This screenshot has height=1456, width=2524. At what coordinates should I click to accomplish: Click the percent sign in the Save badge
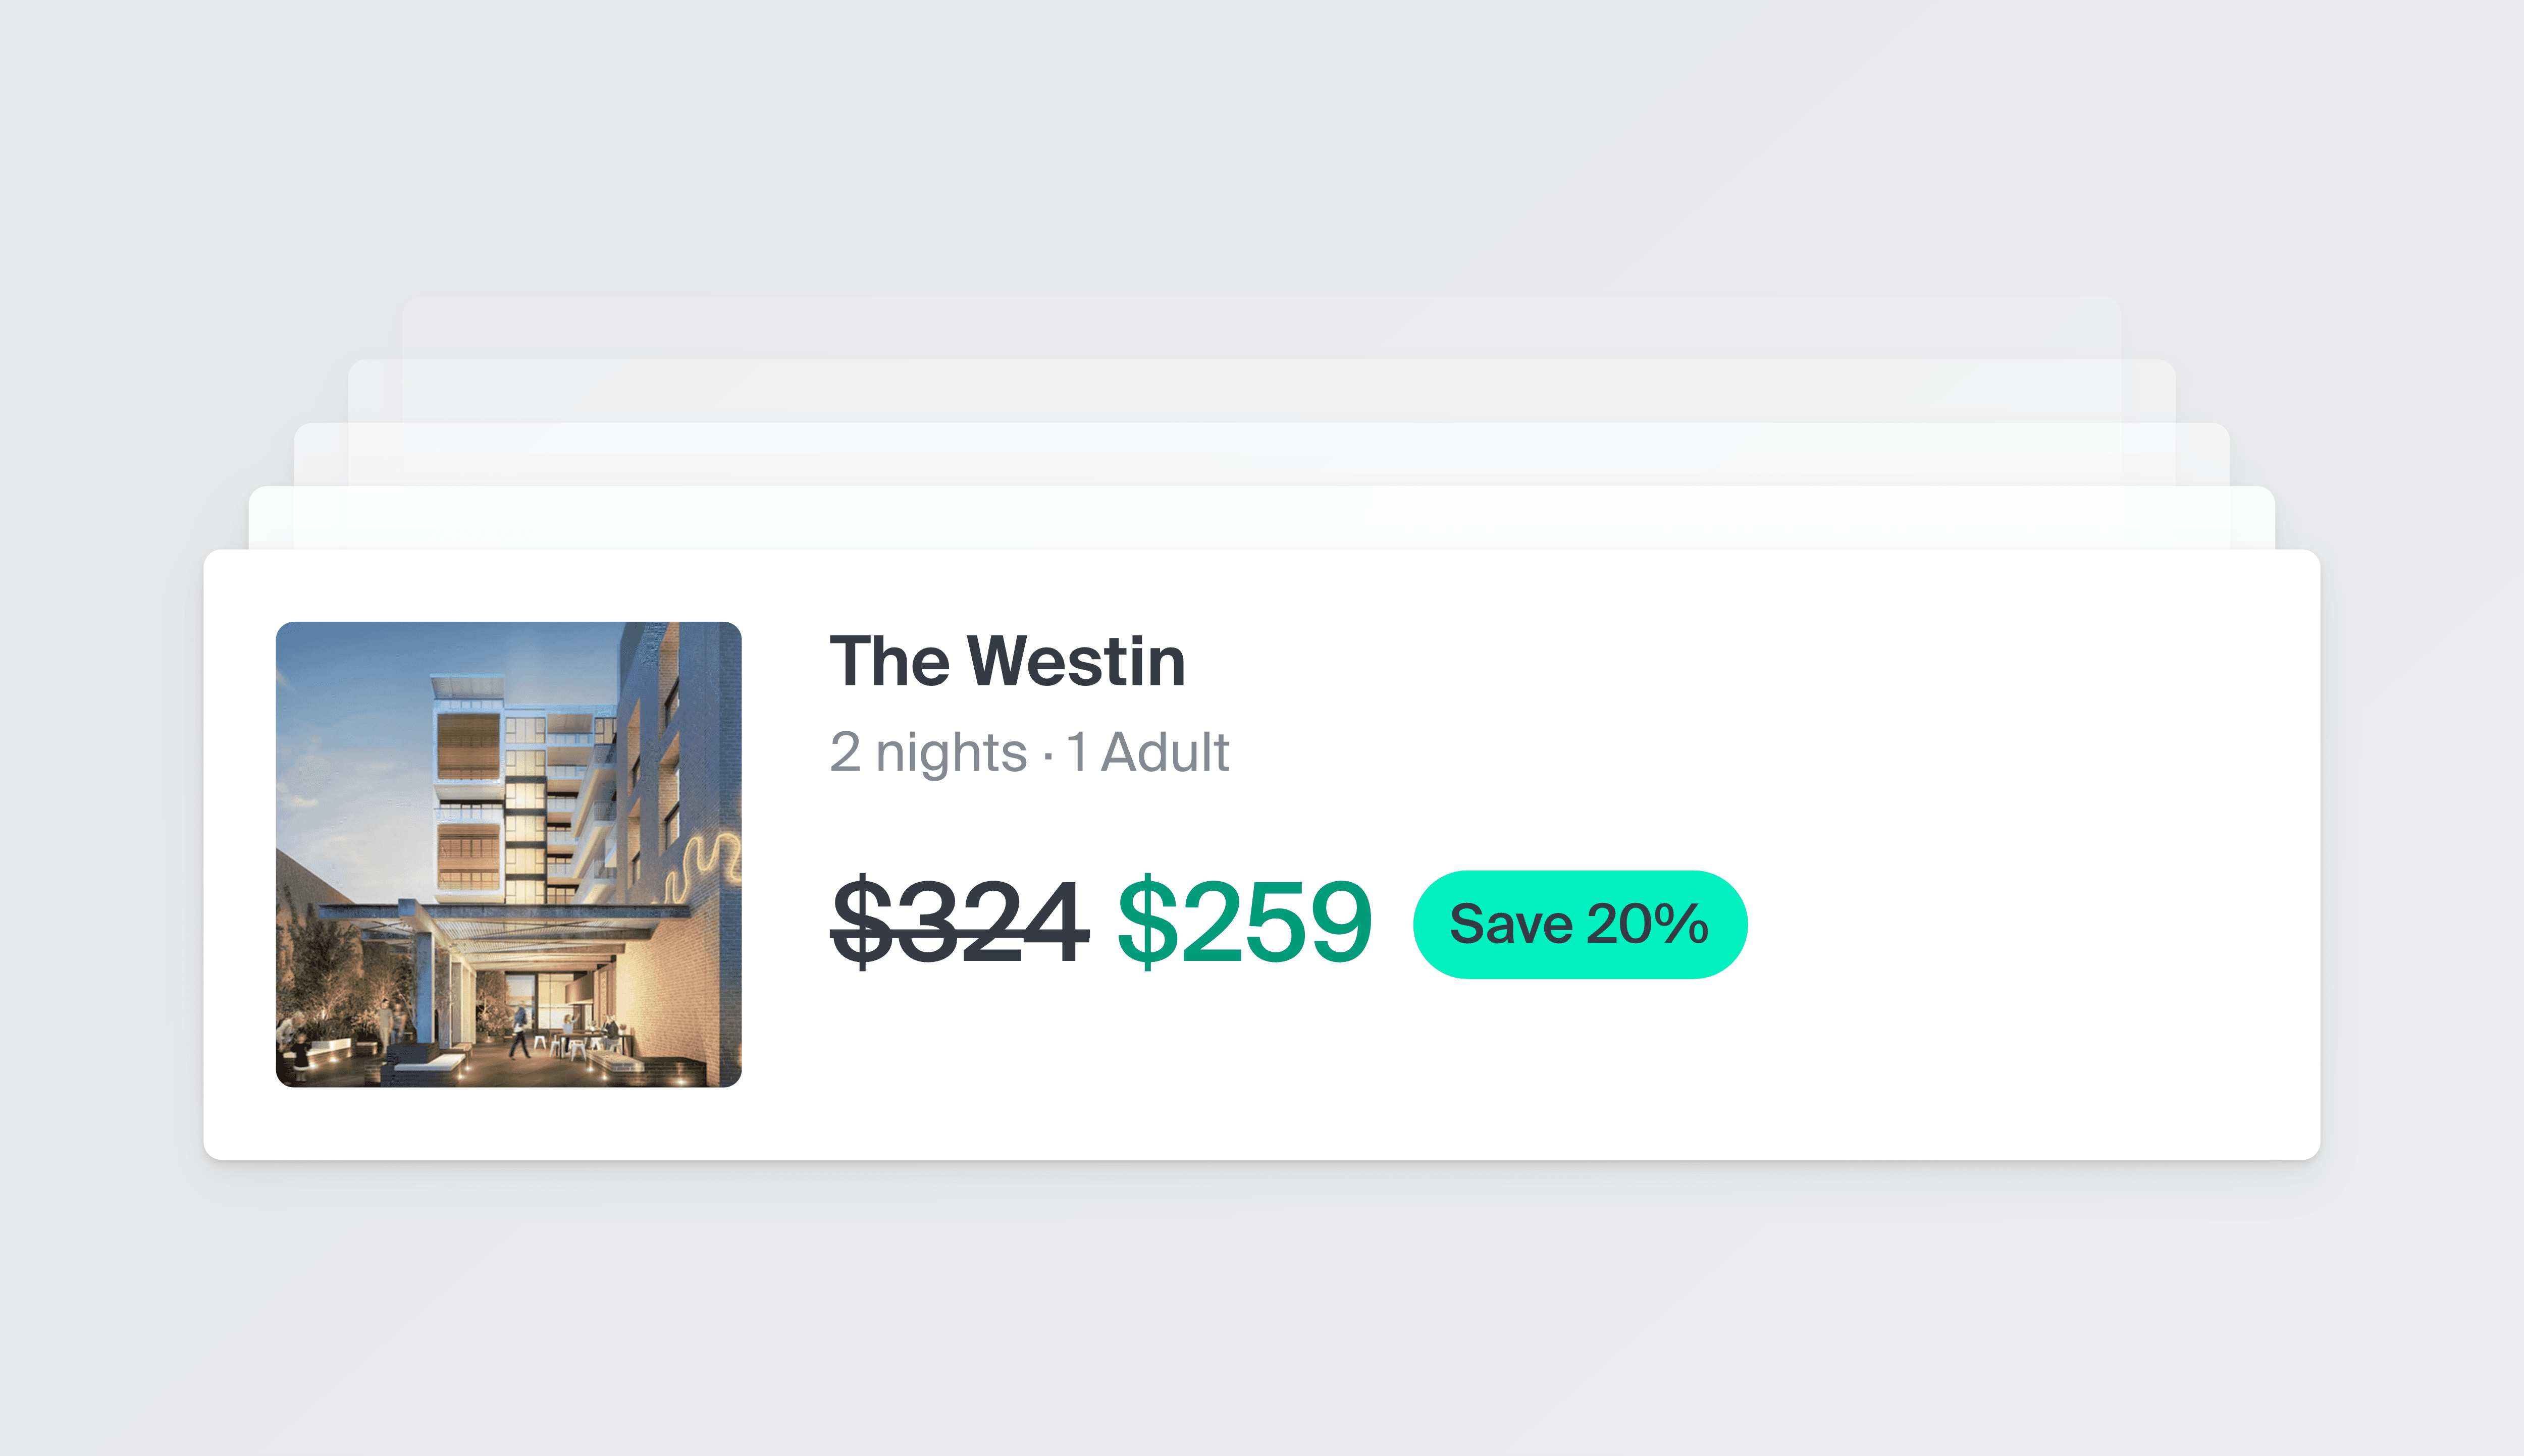tap(1680, 923)
